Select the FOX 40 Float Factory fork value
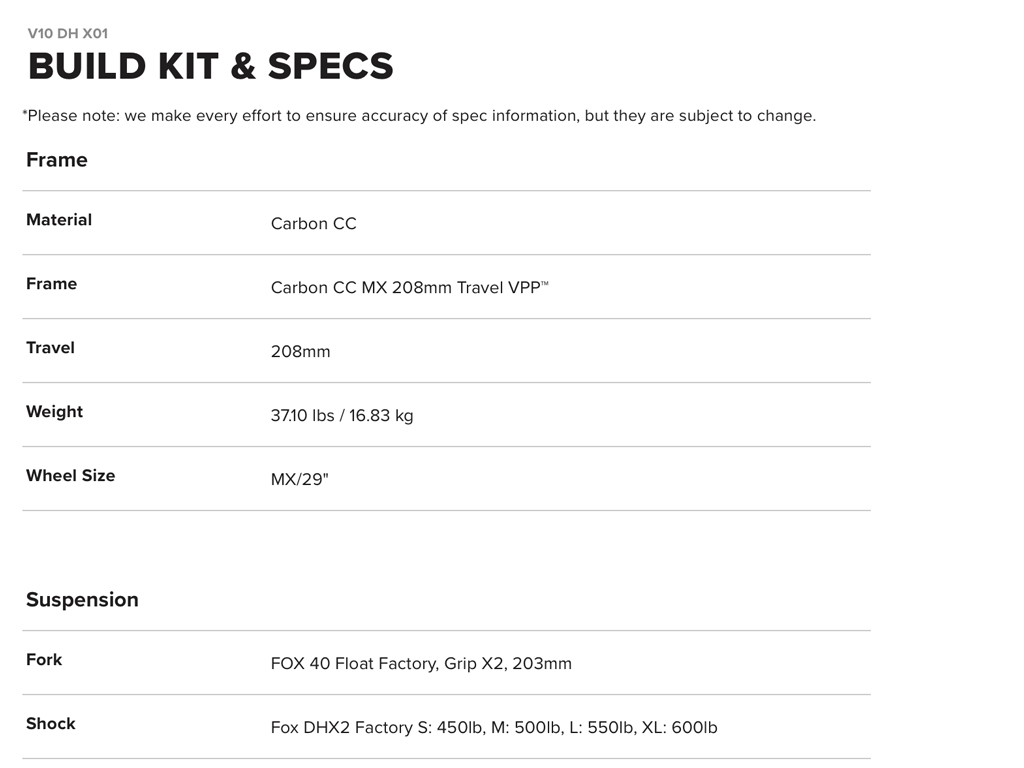Image resolution: width=1024 pixels, height=768 pixels. pos(421,664)
